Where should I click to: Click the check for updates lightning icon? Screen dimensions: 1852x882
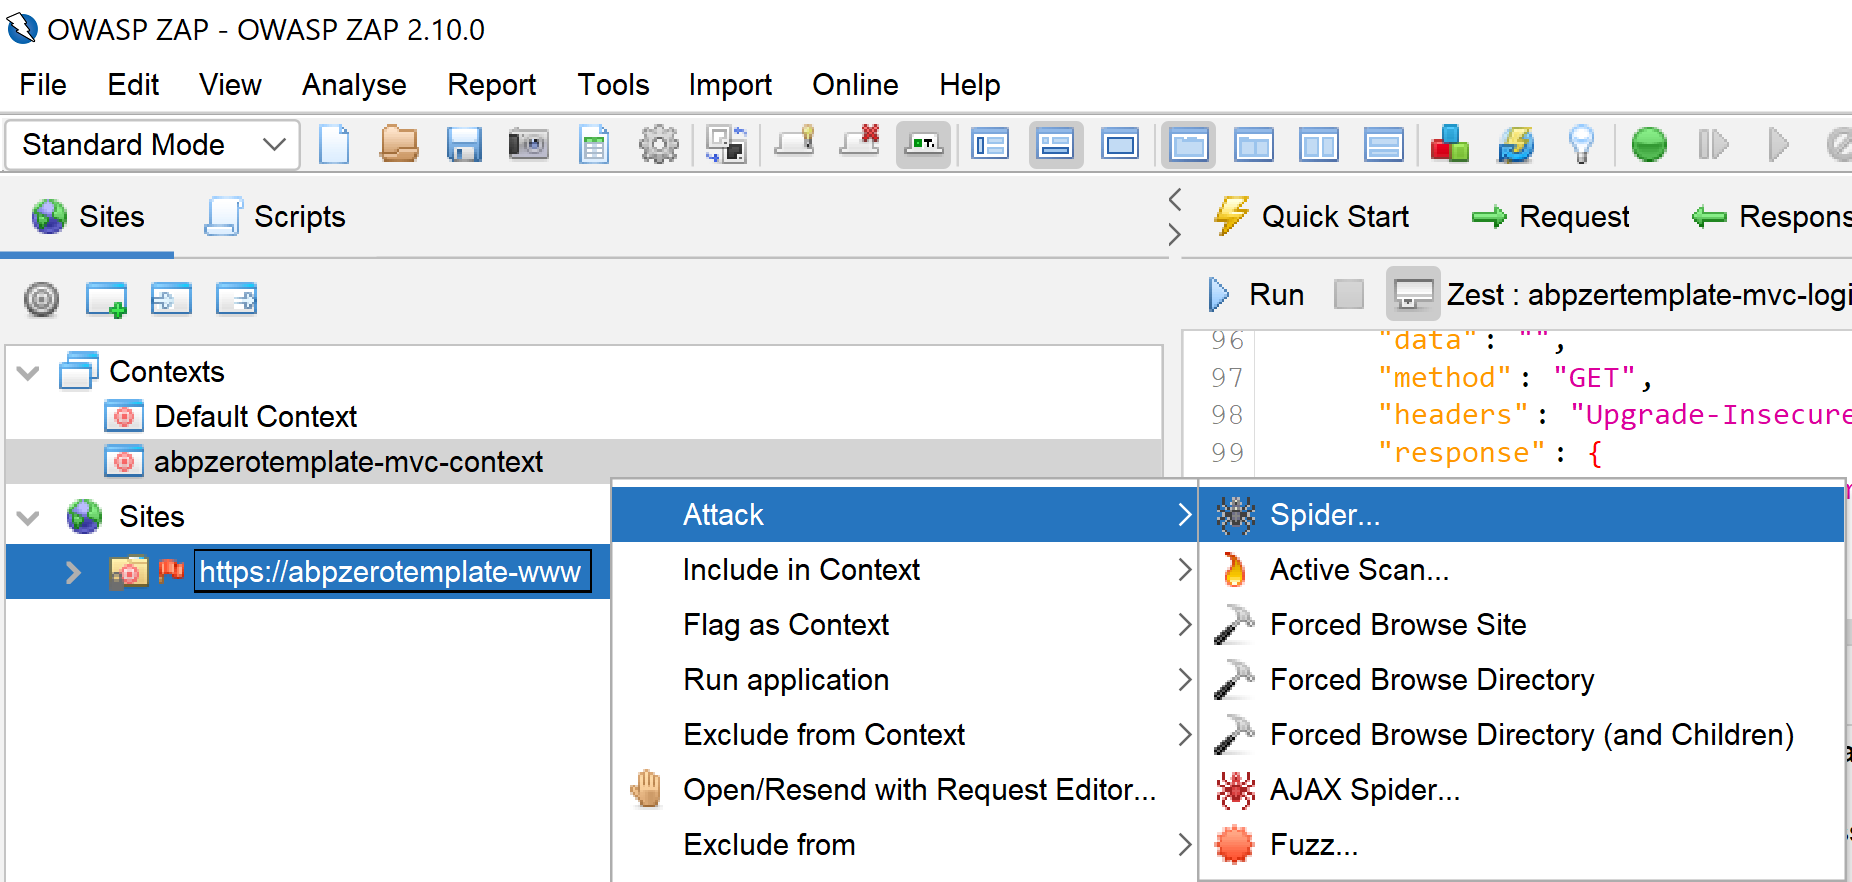click(1516, 145)
